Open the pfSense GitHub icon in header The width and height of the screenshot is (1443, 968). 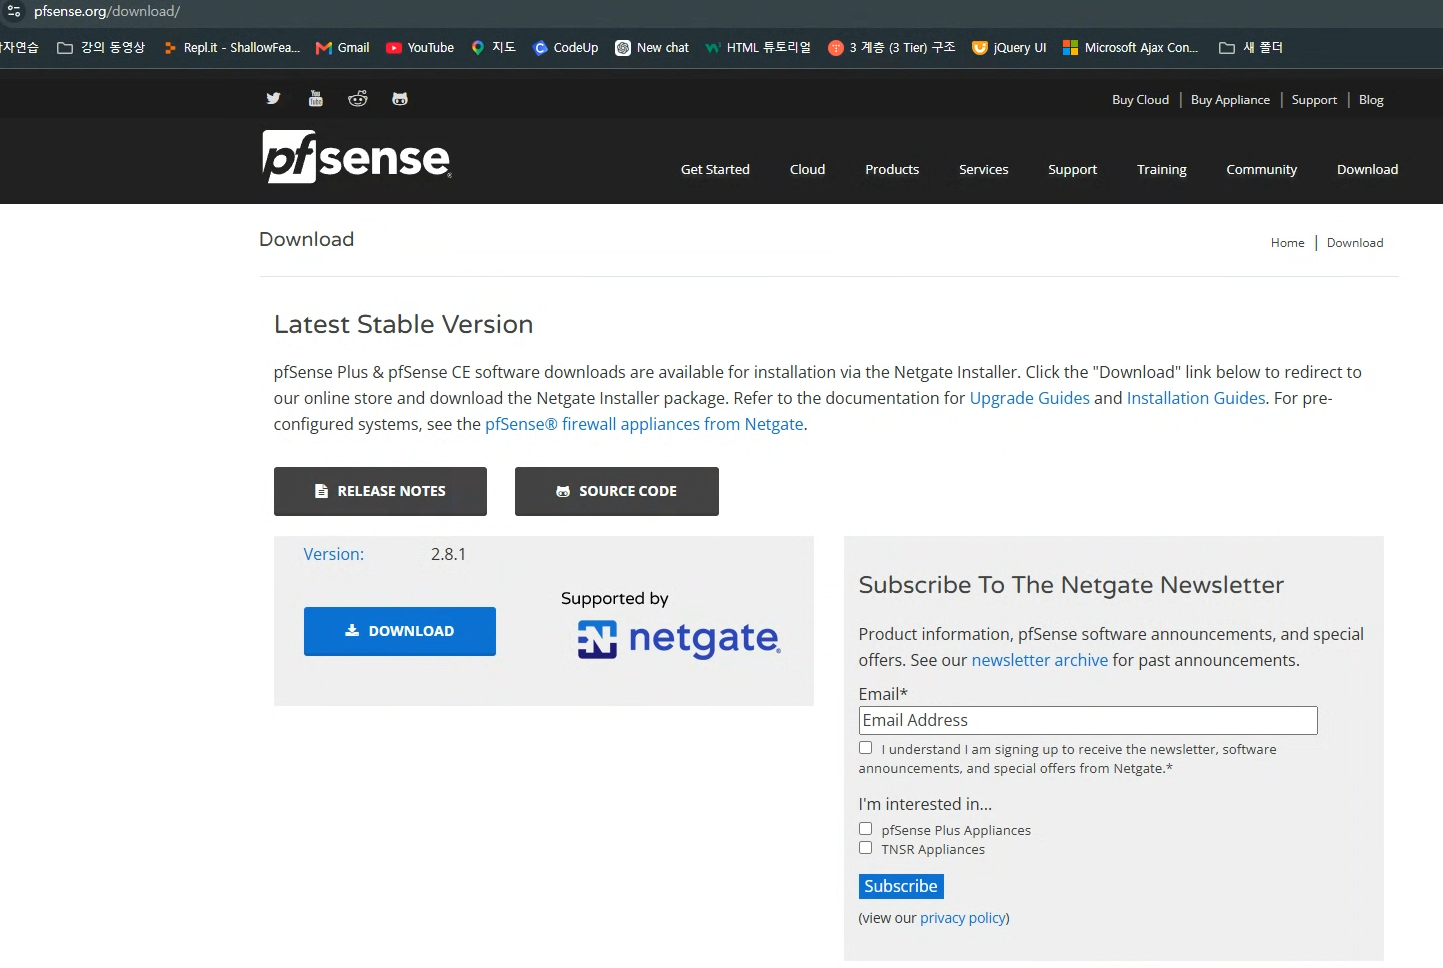tap(400, 98)
